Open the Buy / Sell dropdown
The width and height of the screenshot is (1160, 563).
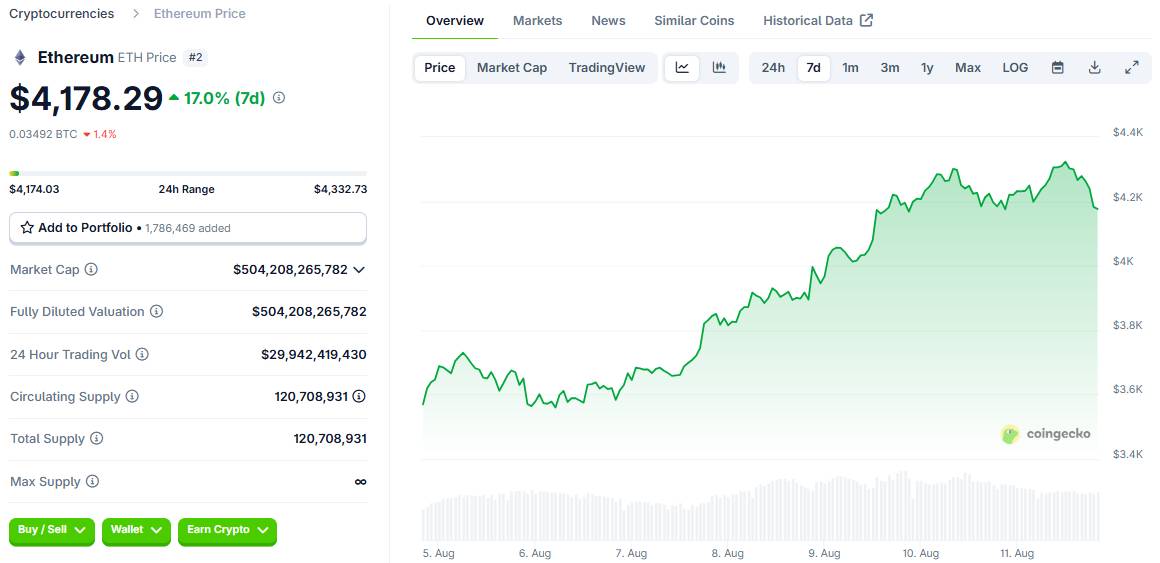click(52, 530)
